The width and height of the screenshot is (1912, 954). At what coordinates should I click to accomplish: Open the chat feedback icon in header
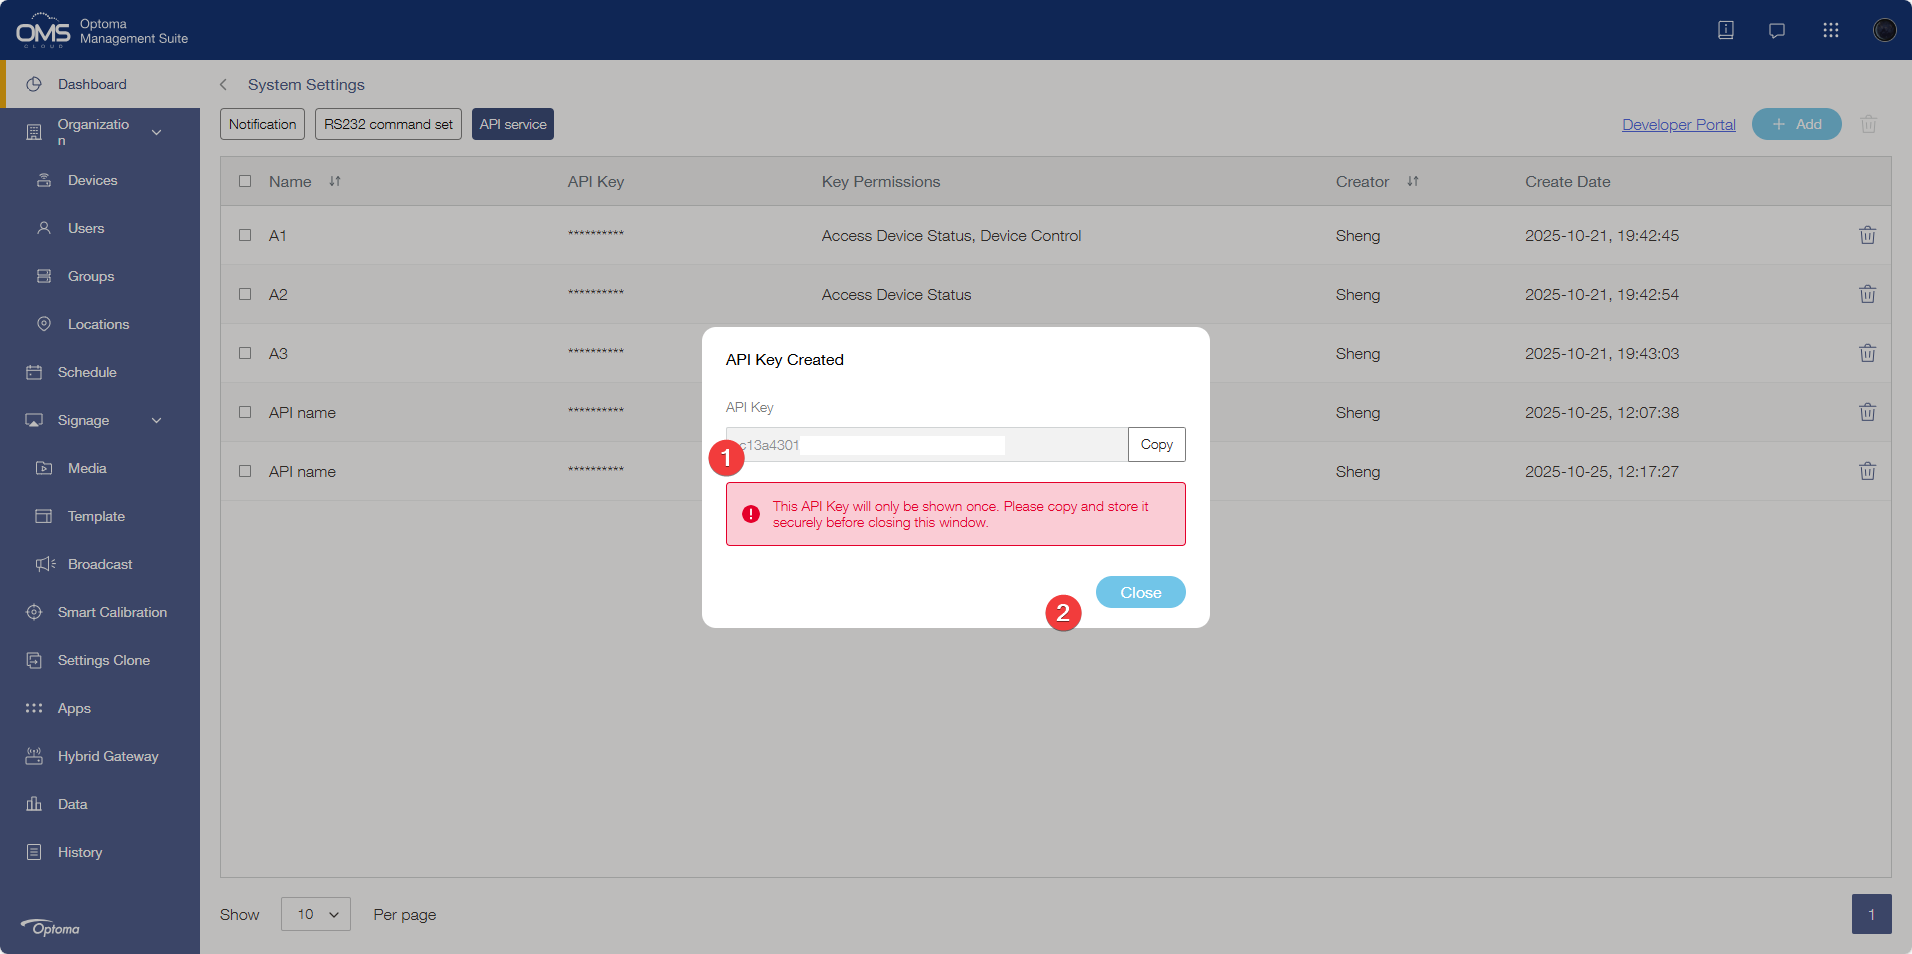tap(1777, 30)
